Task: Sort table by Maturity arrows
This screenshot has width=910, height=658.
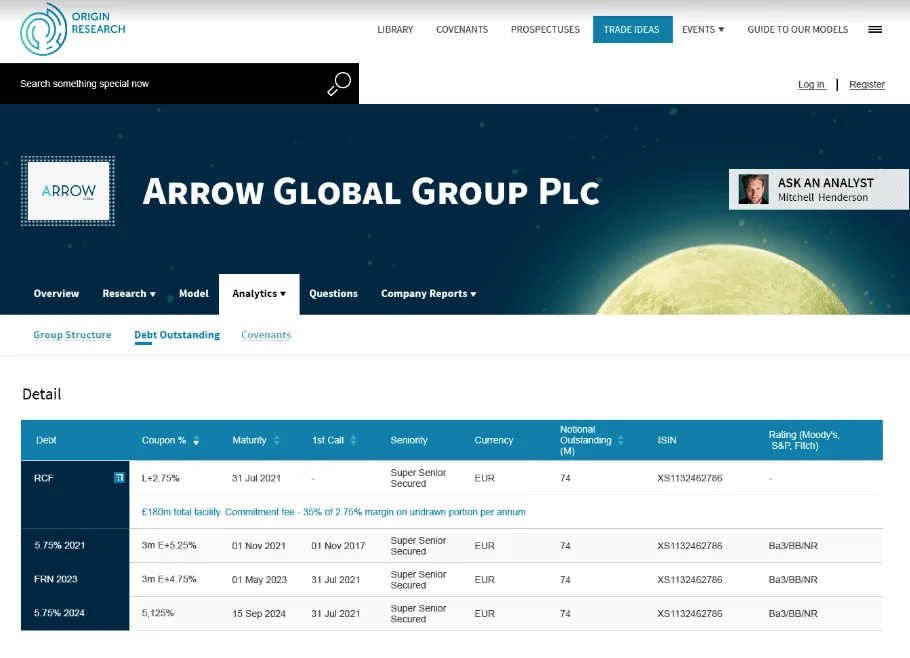Action: click(x=276, y=440)
